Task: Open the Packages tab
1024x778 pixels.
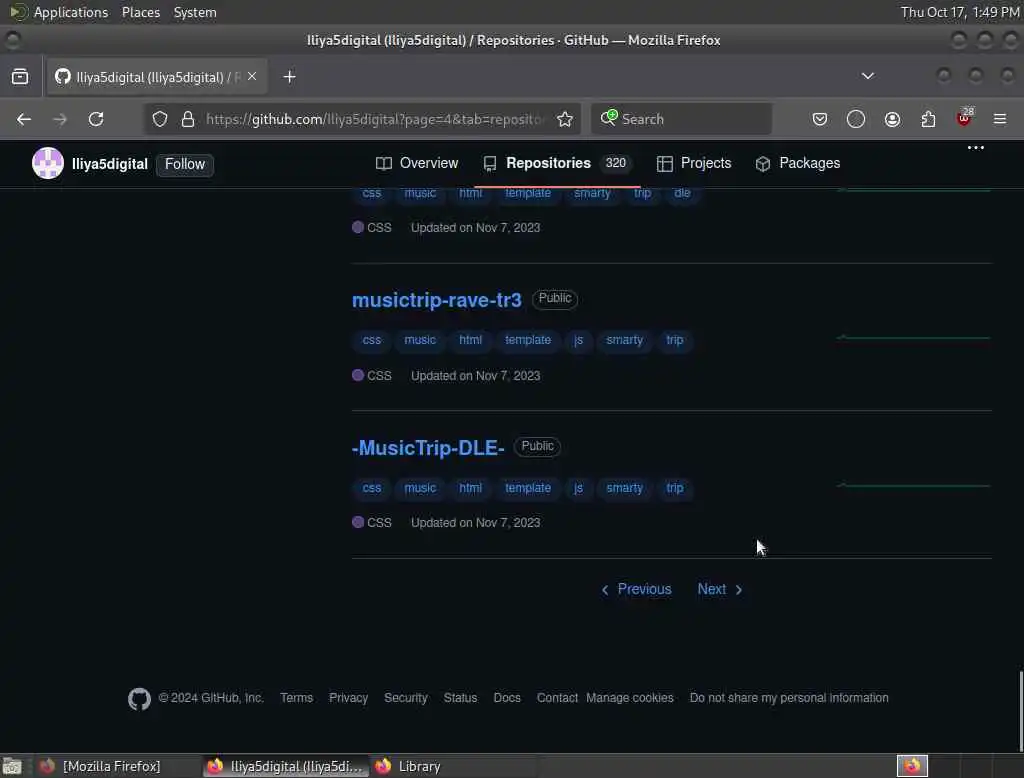Action: (x=797, y=163)
